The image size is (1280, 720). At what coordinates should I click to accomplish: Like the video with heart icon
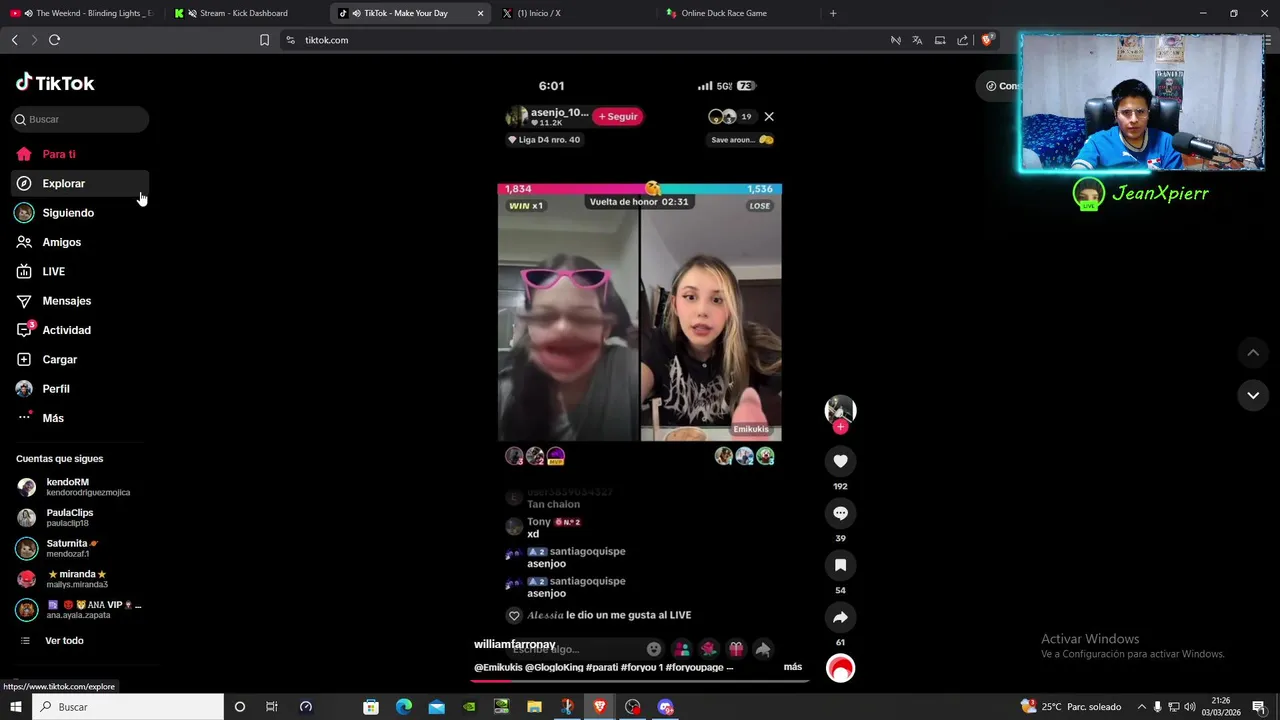pyautogui.click(x=840, y=461)
